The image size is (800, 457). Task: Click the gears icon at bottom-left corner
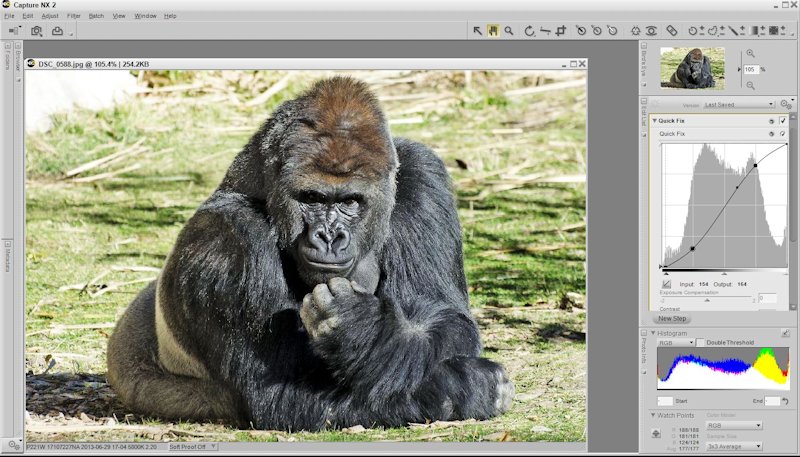pyautogui.click(x=14, y=445)
